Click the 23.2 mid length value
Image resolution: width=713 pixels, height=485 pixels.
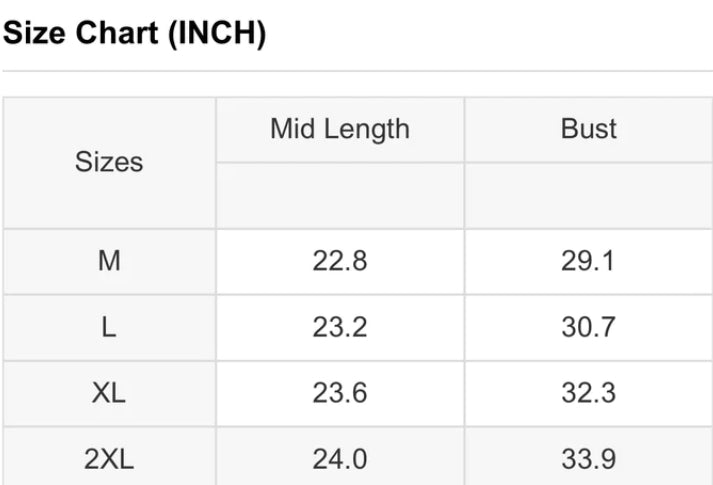coord(340,327)
